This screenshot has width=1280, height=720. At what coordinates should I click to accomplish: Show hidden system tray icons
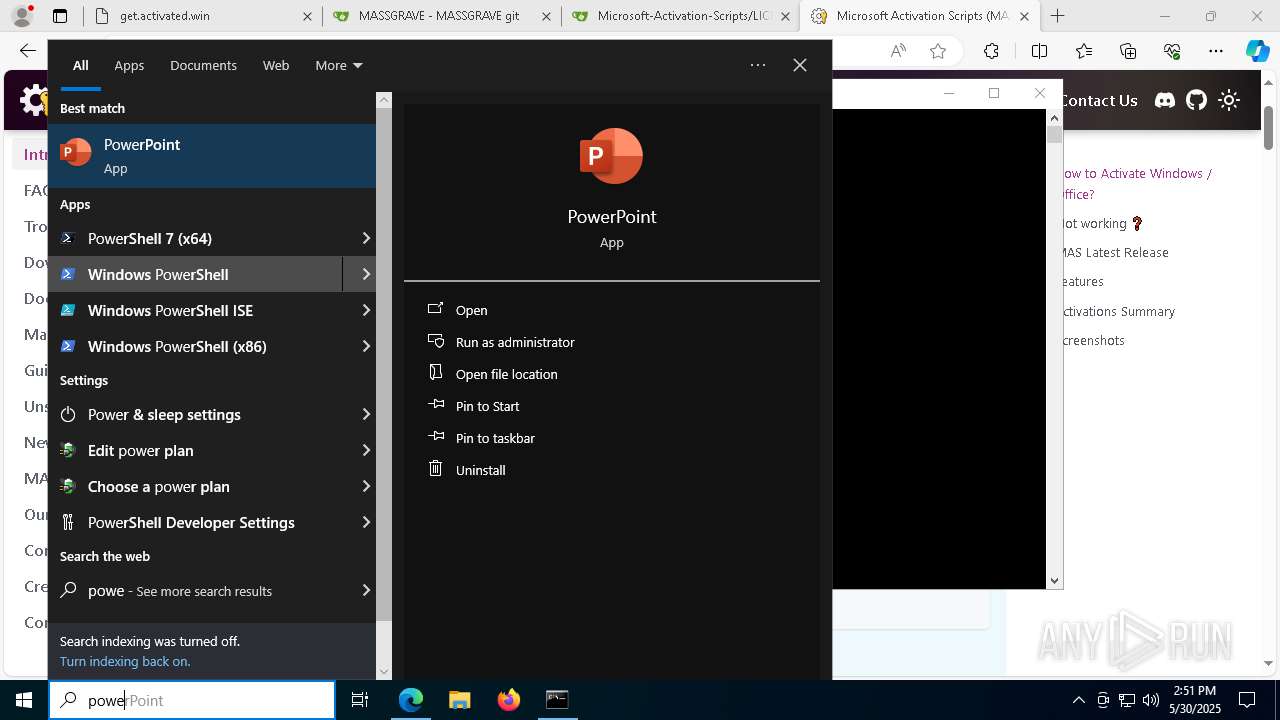1078,700
